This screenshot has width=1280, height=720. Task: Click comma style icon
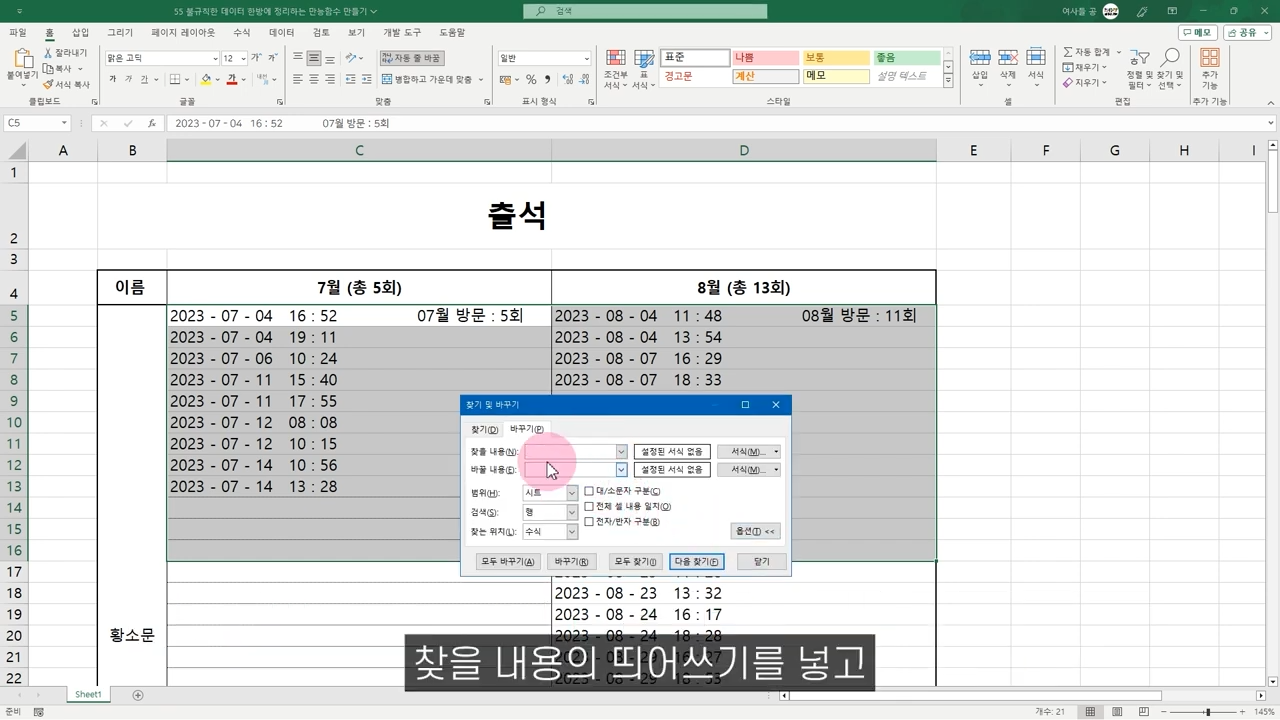click(547, 80)
